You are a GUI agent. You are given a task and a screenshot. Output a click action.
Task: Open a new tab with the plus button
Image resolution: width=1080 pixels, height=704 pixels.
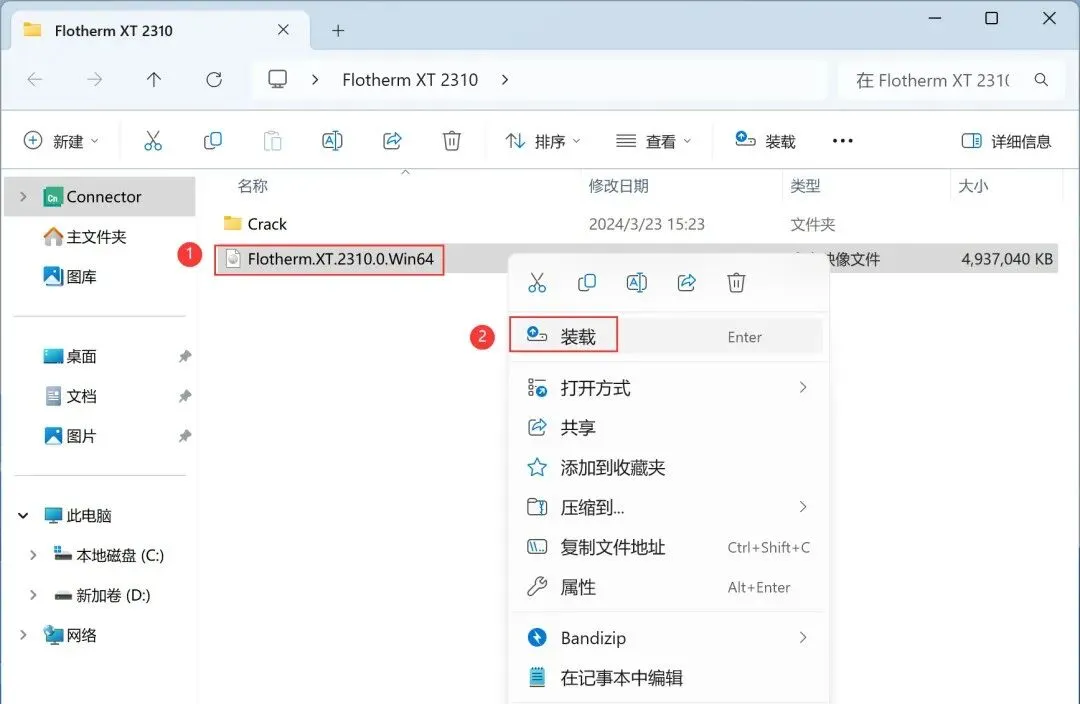click(338, 30)
